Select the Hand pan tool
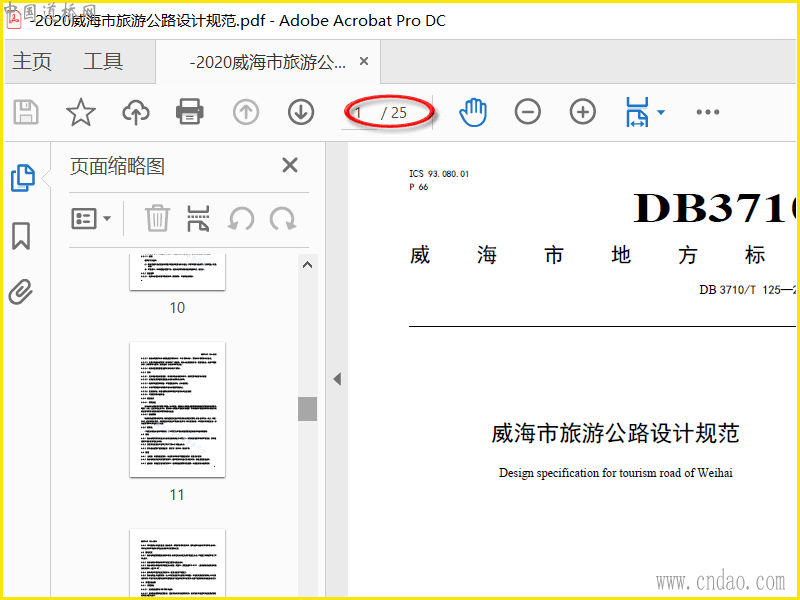The height and width of the screenshot is (600, 800). (x=473, y=112)
